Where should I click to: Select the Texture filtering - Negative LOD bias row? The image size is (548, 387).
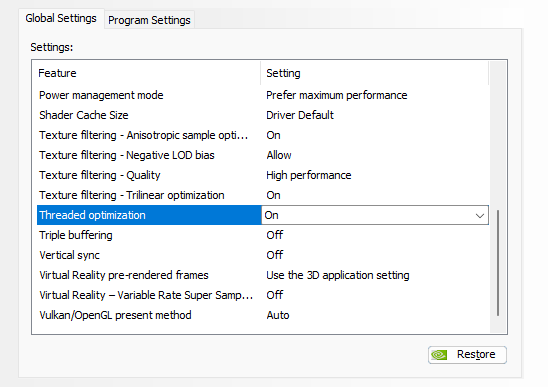point(263,155)
